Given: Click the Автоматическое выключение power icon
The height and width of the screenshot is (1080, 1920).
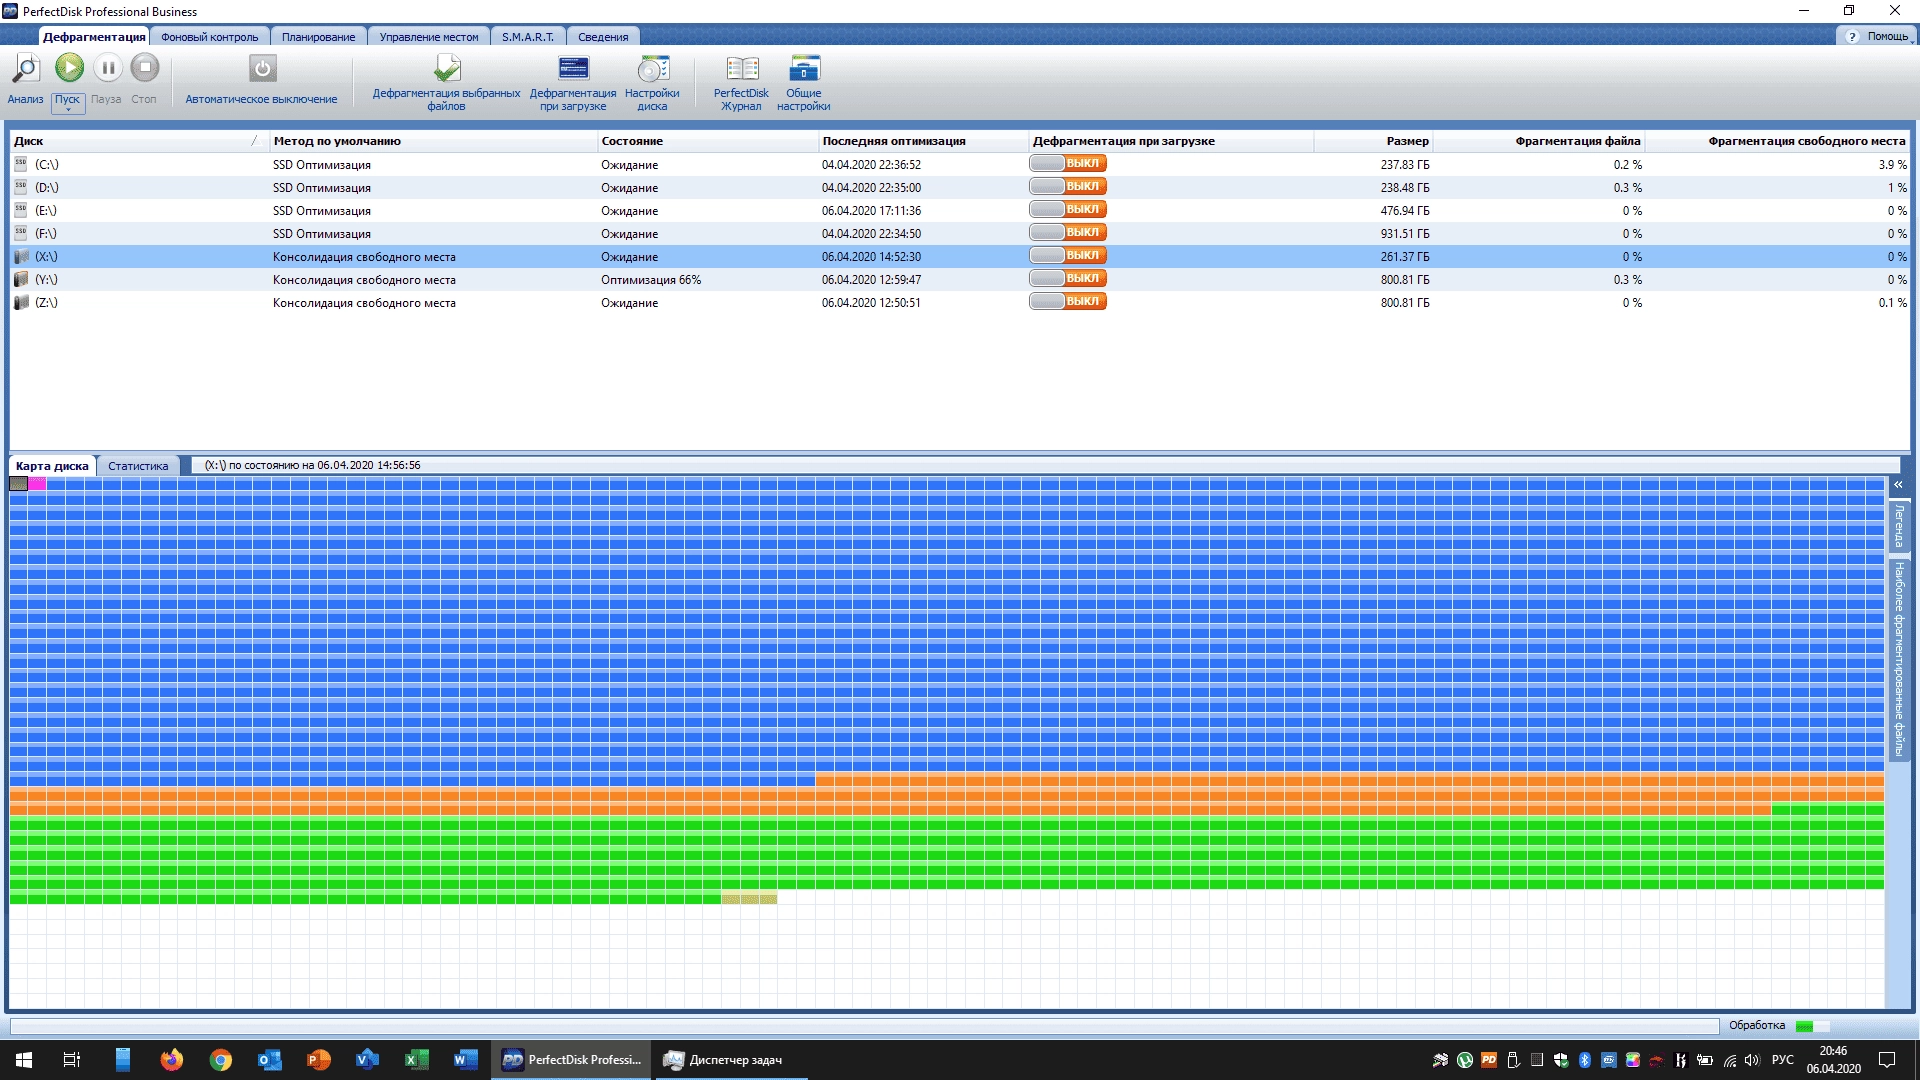Looking at the screenshot, I should click(x=262, y=69).
